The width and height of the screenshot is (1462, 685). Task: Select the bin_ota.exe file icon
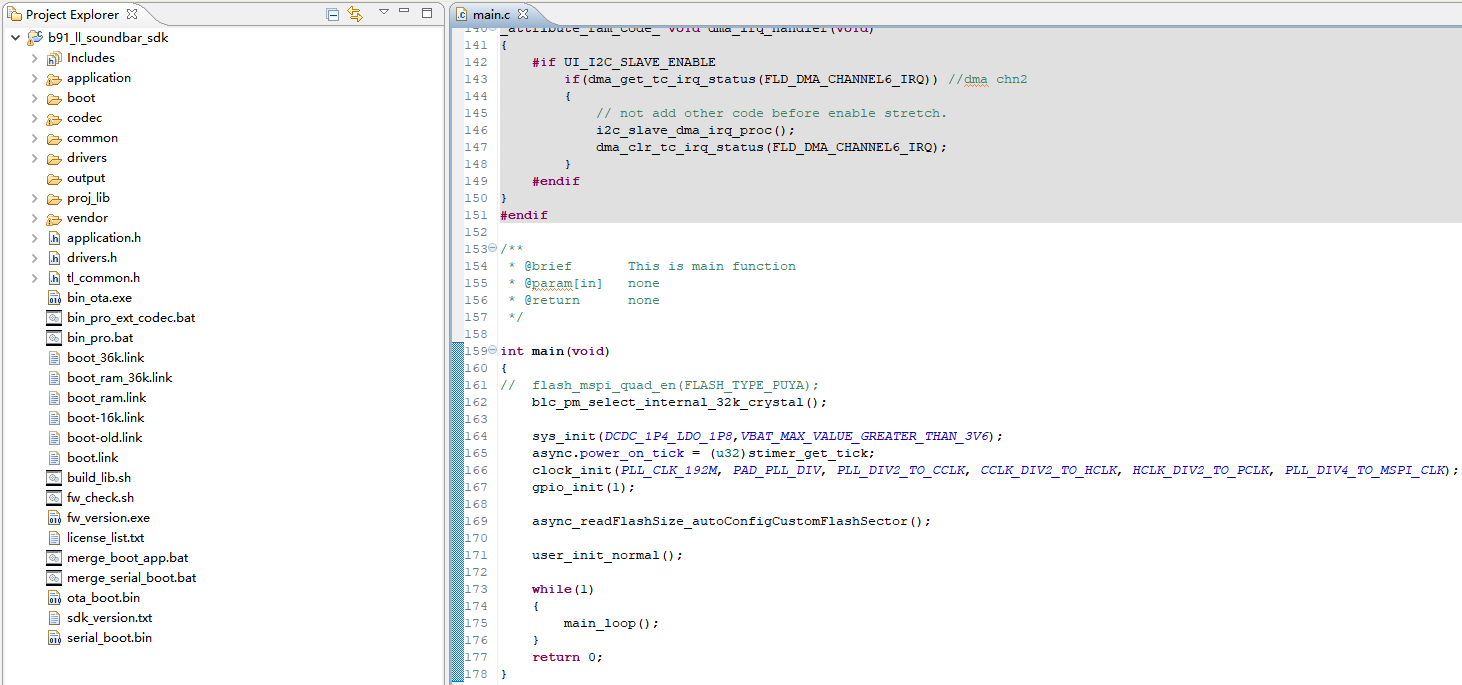pyautogui.click(x=54, y=298)
